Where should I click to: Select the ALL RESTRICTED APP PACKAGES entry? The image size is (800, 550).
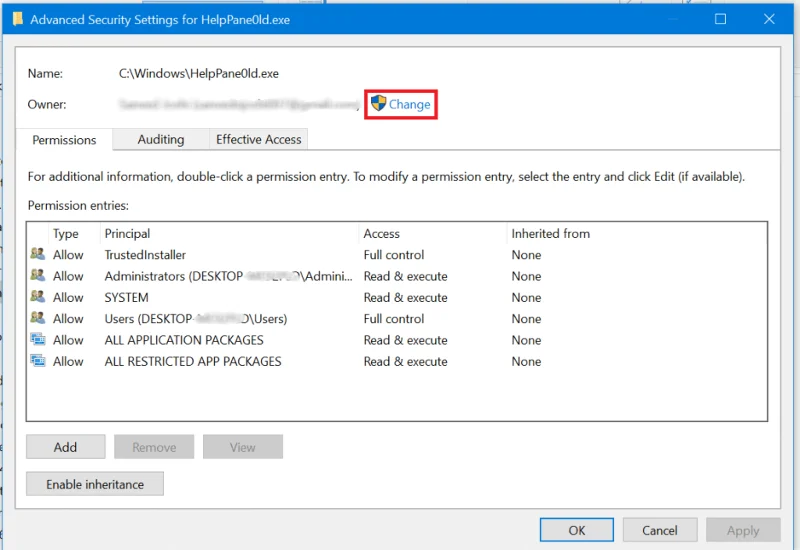396,361
